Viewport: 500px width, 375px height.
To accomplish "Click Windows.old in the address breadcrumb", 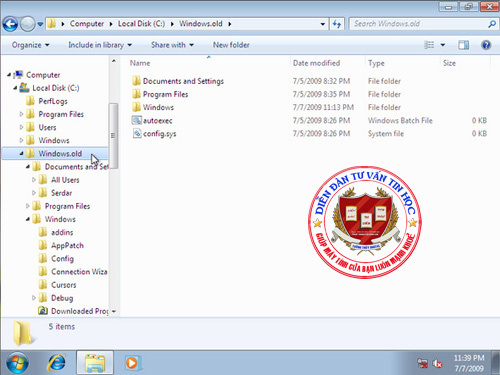I will 201,24.
